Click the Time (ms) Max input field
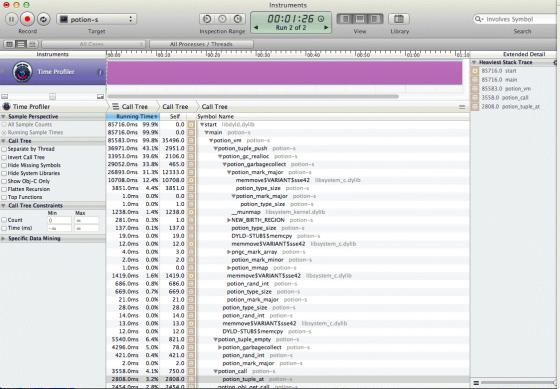This screenshot has width=560, height=389. pyautogui.click(x=87, y=228)
